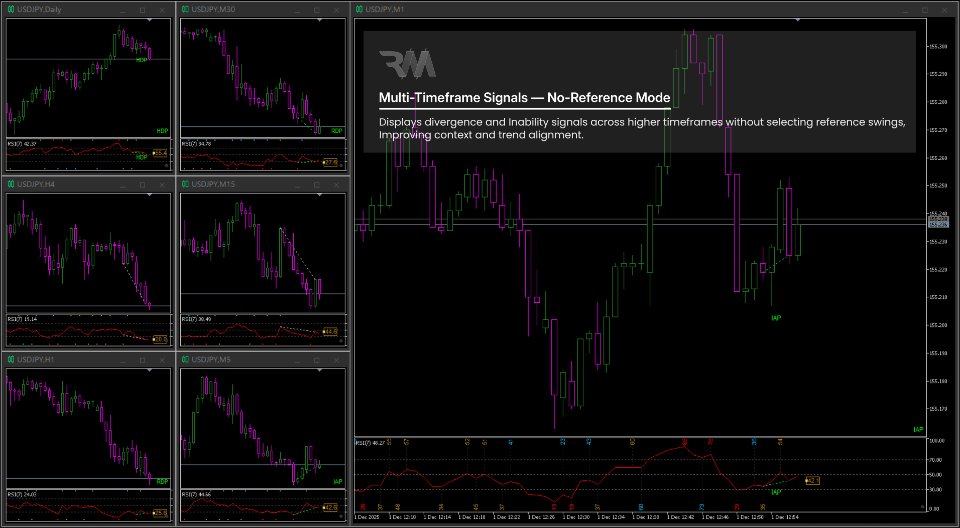The height and width of the screenshot is (528, 960).
Task: Click the RSI(7) 30.49 label in M15 chart
Action: pos(196,319)
